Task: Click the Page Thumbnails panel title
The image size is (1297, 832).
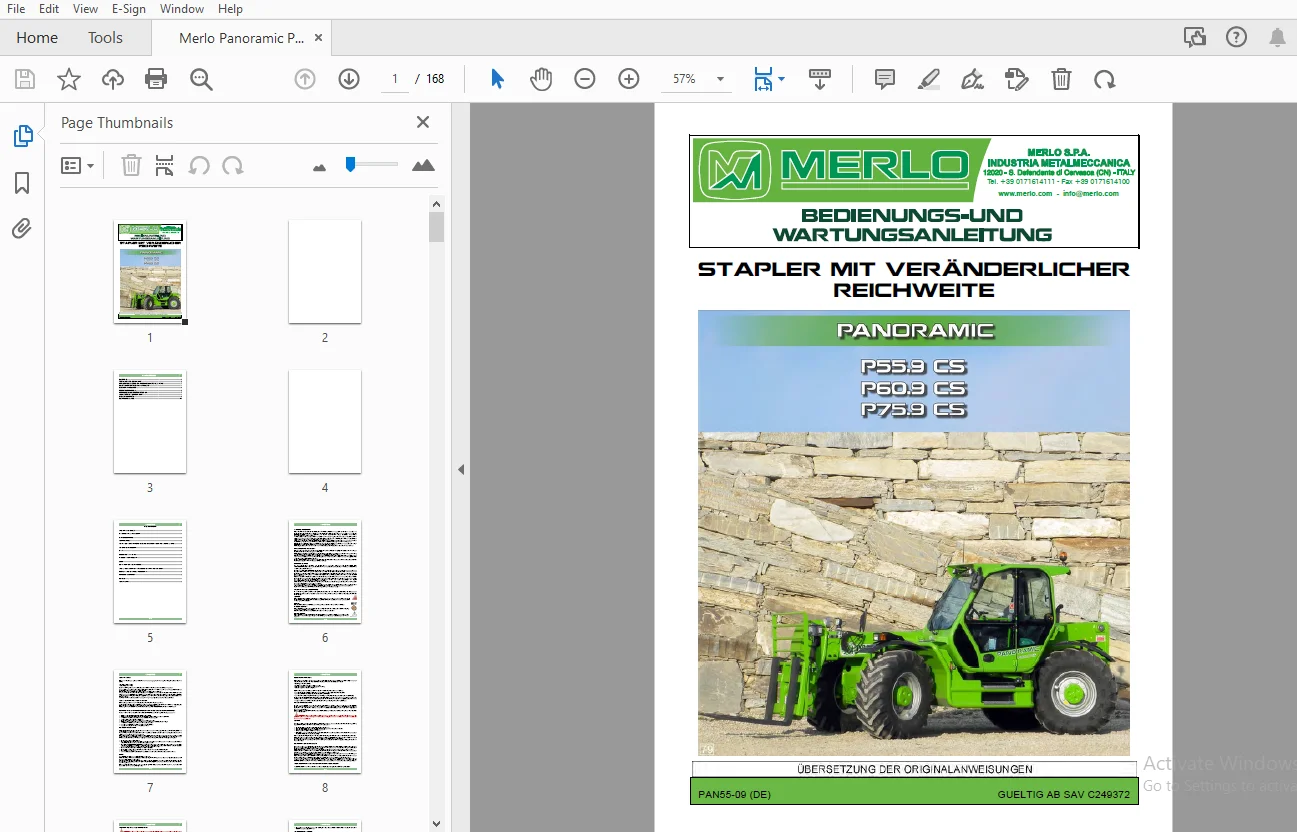Action: tap(117, 122)
